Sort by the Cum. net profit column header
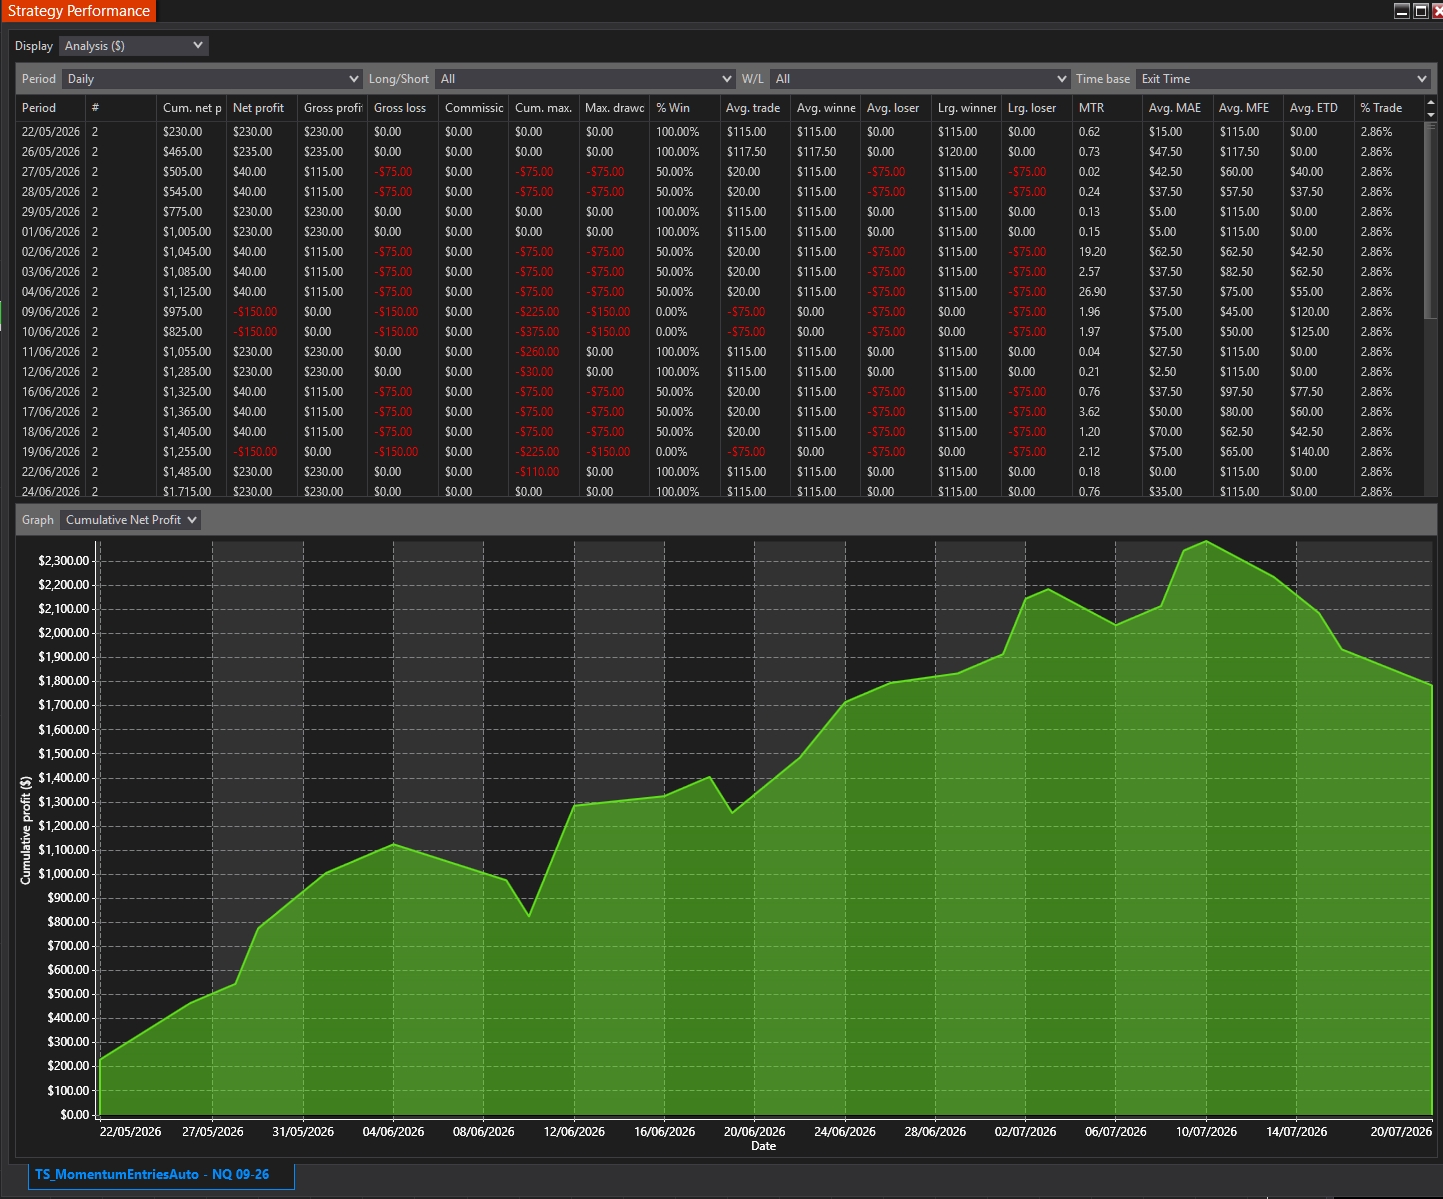Screen dimensions: 1443x1199 point(192,108)
